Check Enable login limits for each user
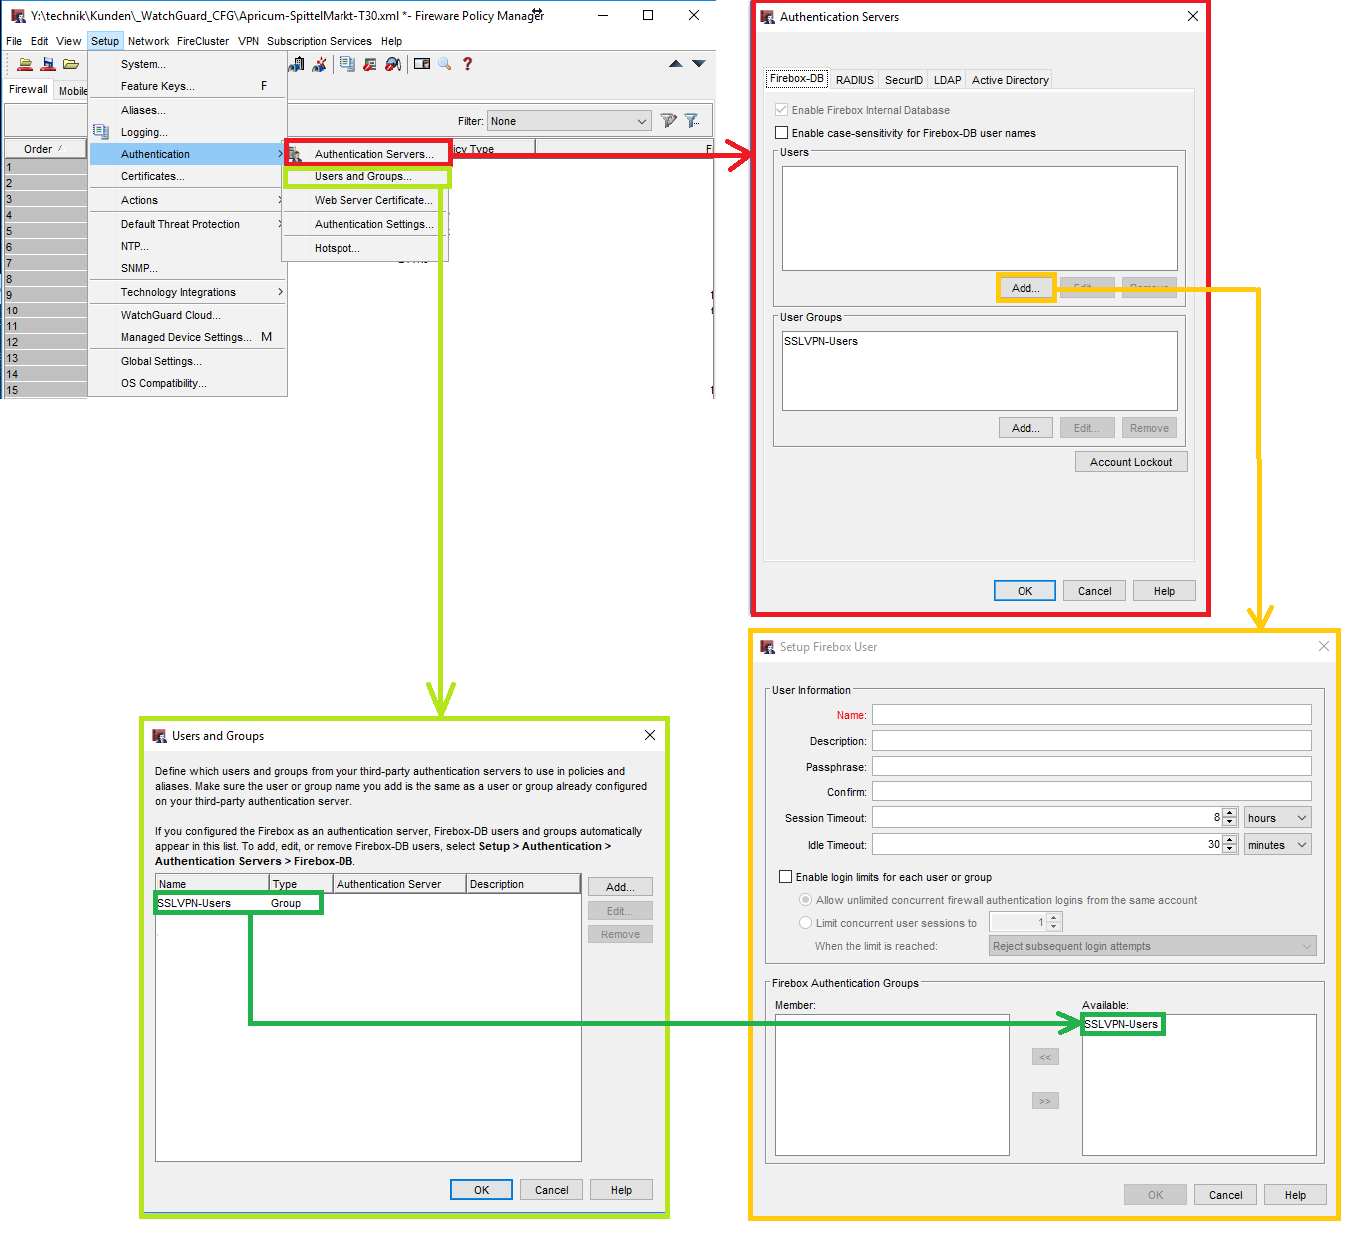Screen dimensions: 1366x1242 coord(786,877)
